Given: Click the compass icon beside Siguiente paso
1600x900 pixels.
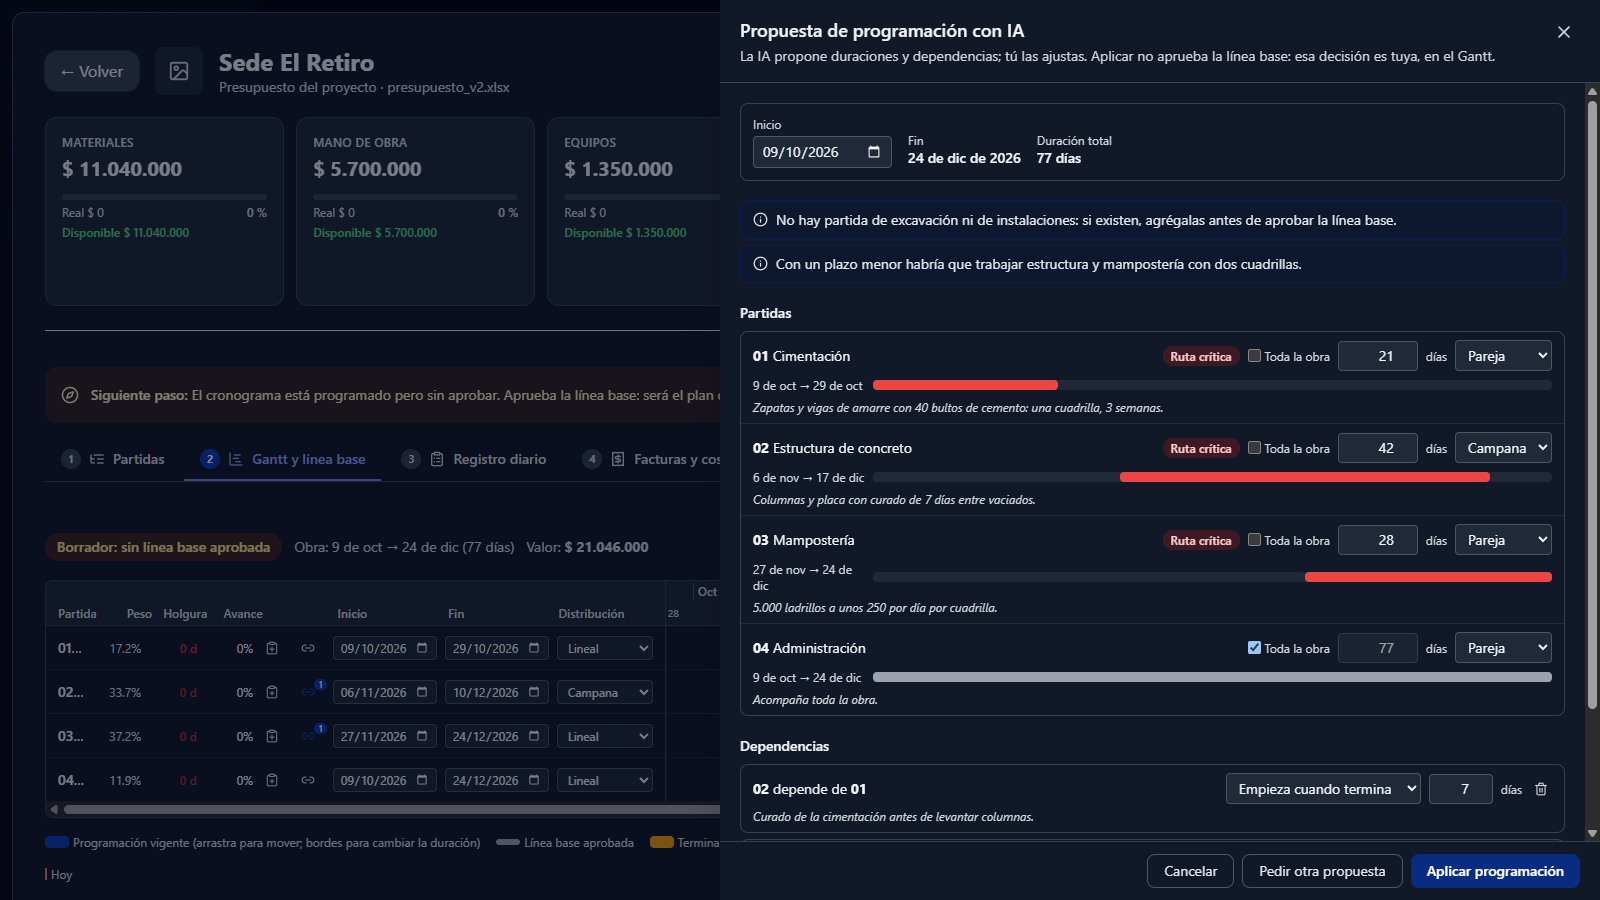Looking at the screenshot, I should pyautogui.click(x=70, y=395).
